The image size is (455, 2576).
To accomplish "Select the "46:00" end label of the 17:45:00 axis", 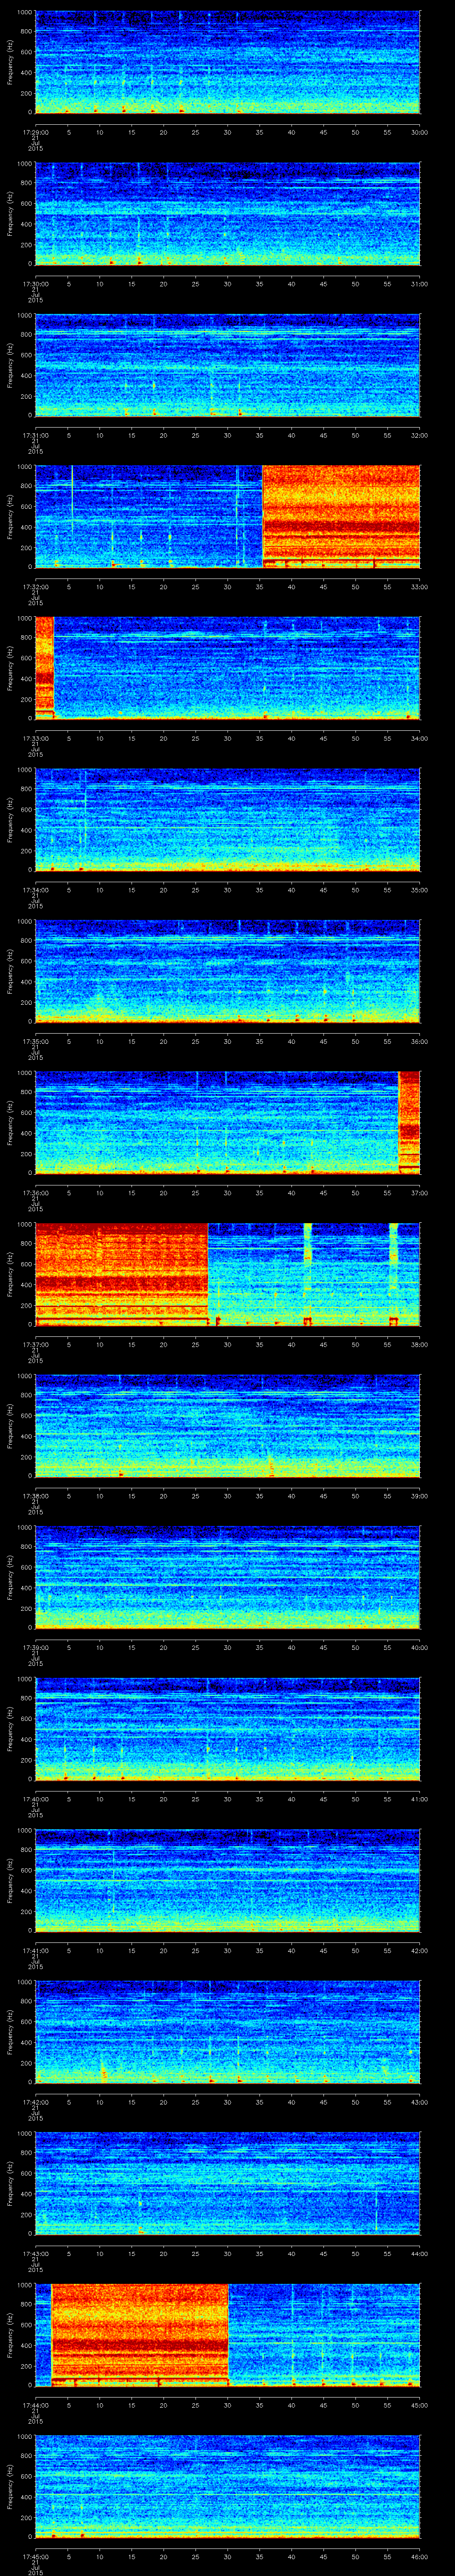I will coord(419,2556).
